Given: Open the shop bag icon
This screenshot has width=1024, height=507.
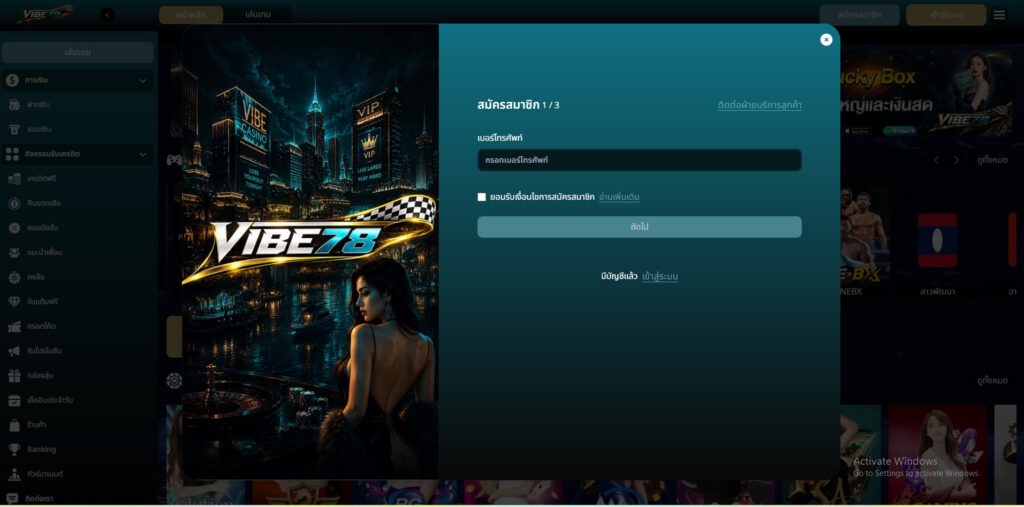Looking at the screenshot, I should 14,425.
